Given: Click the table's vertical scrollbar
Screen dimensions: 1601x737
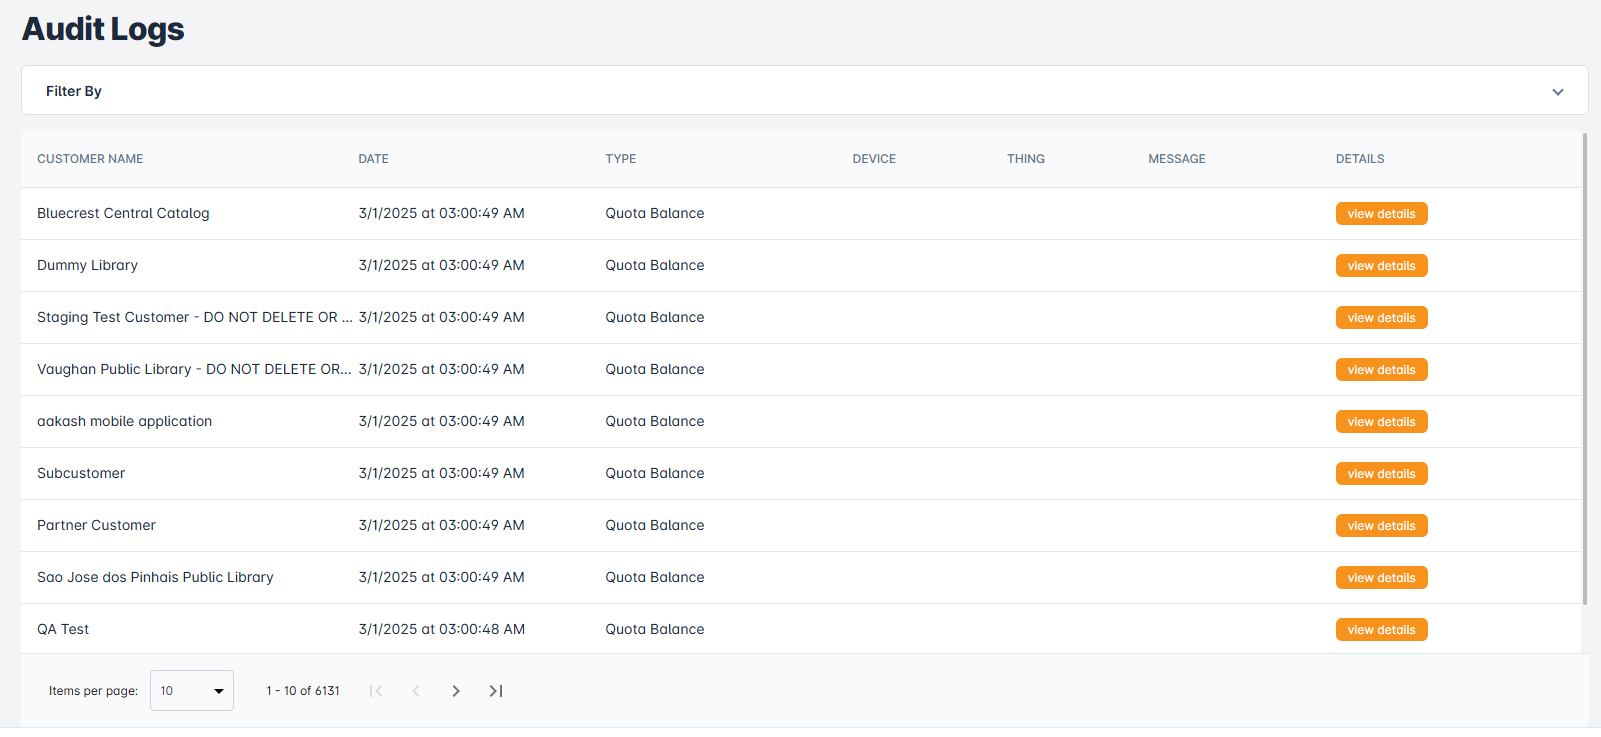Looking at the screenshot, I should pos(1584,370).
